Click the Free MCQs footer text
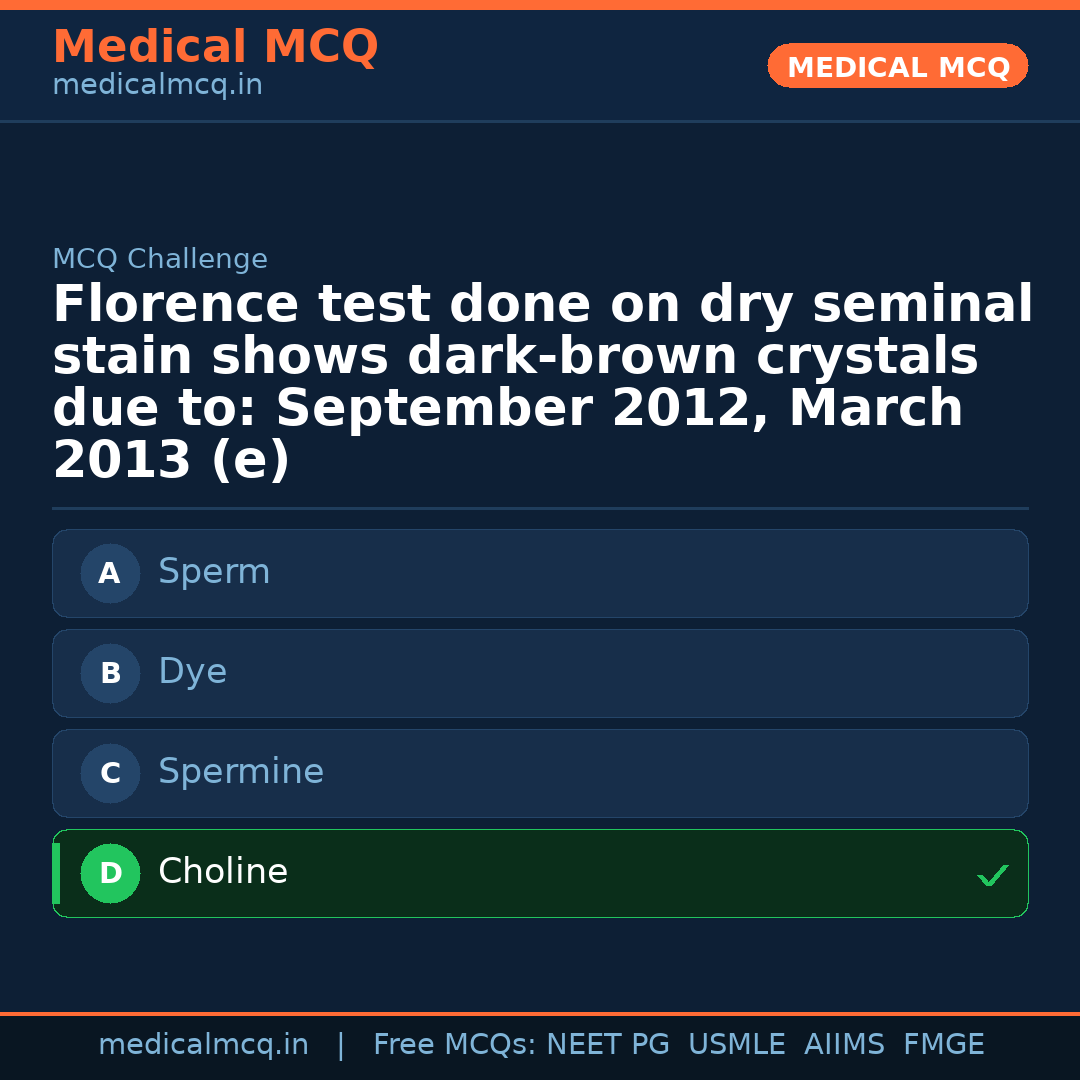 (454, 1045)
